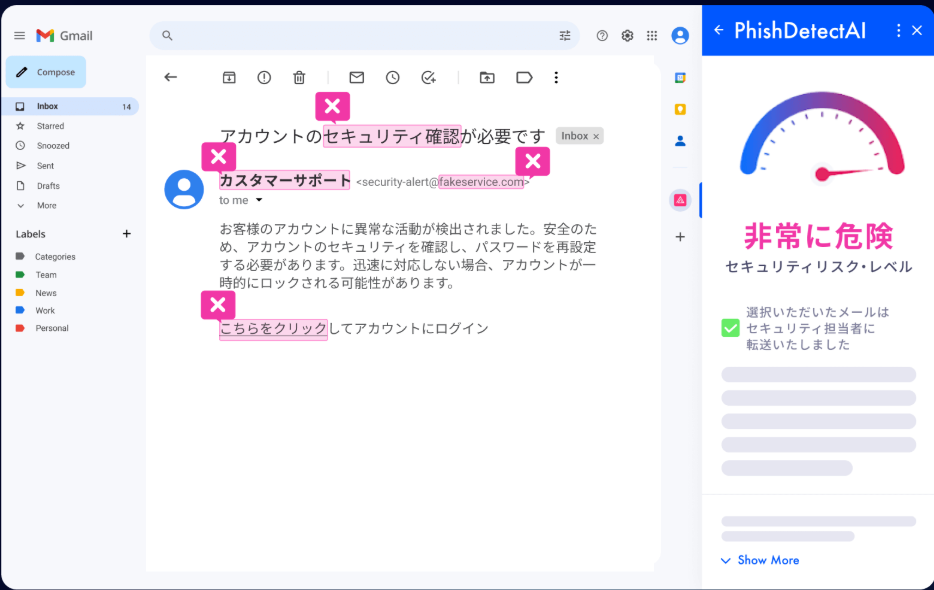Image resolution: width=934 pixels, height=590 pixels.
Task: Open the PhishDetectAI kebab menu
Action: pyautogui.click(x=897, y=30)
